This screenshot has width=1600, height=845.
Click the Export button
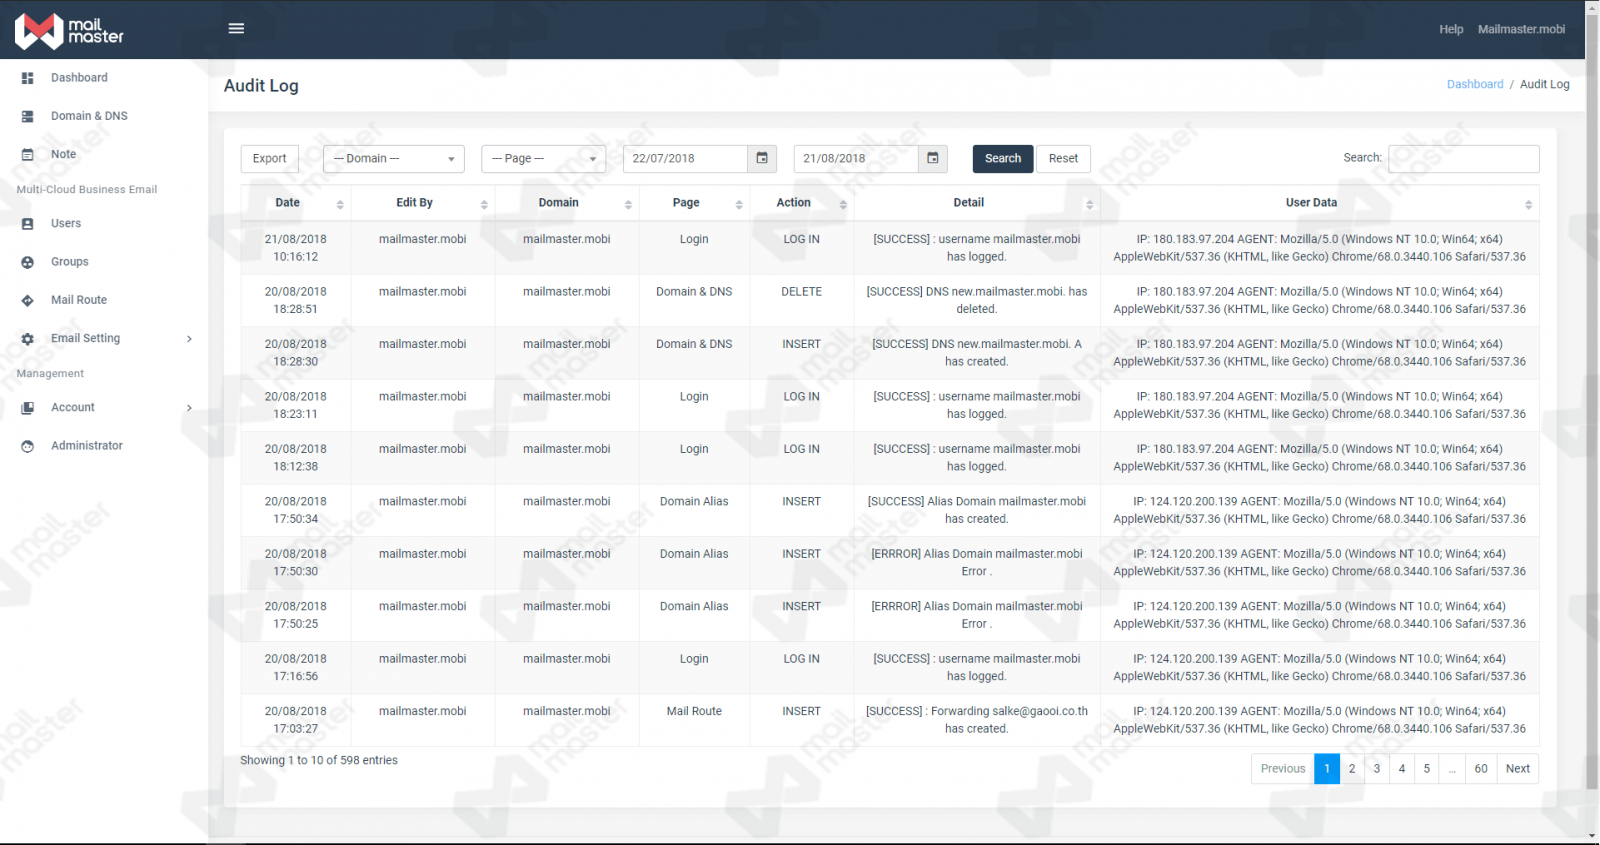pyautogui.click(x=269, y=159)
